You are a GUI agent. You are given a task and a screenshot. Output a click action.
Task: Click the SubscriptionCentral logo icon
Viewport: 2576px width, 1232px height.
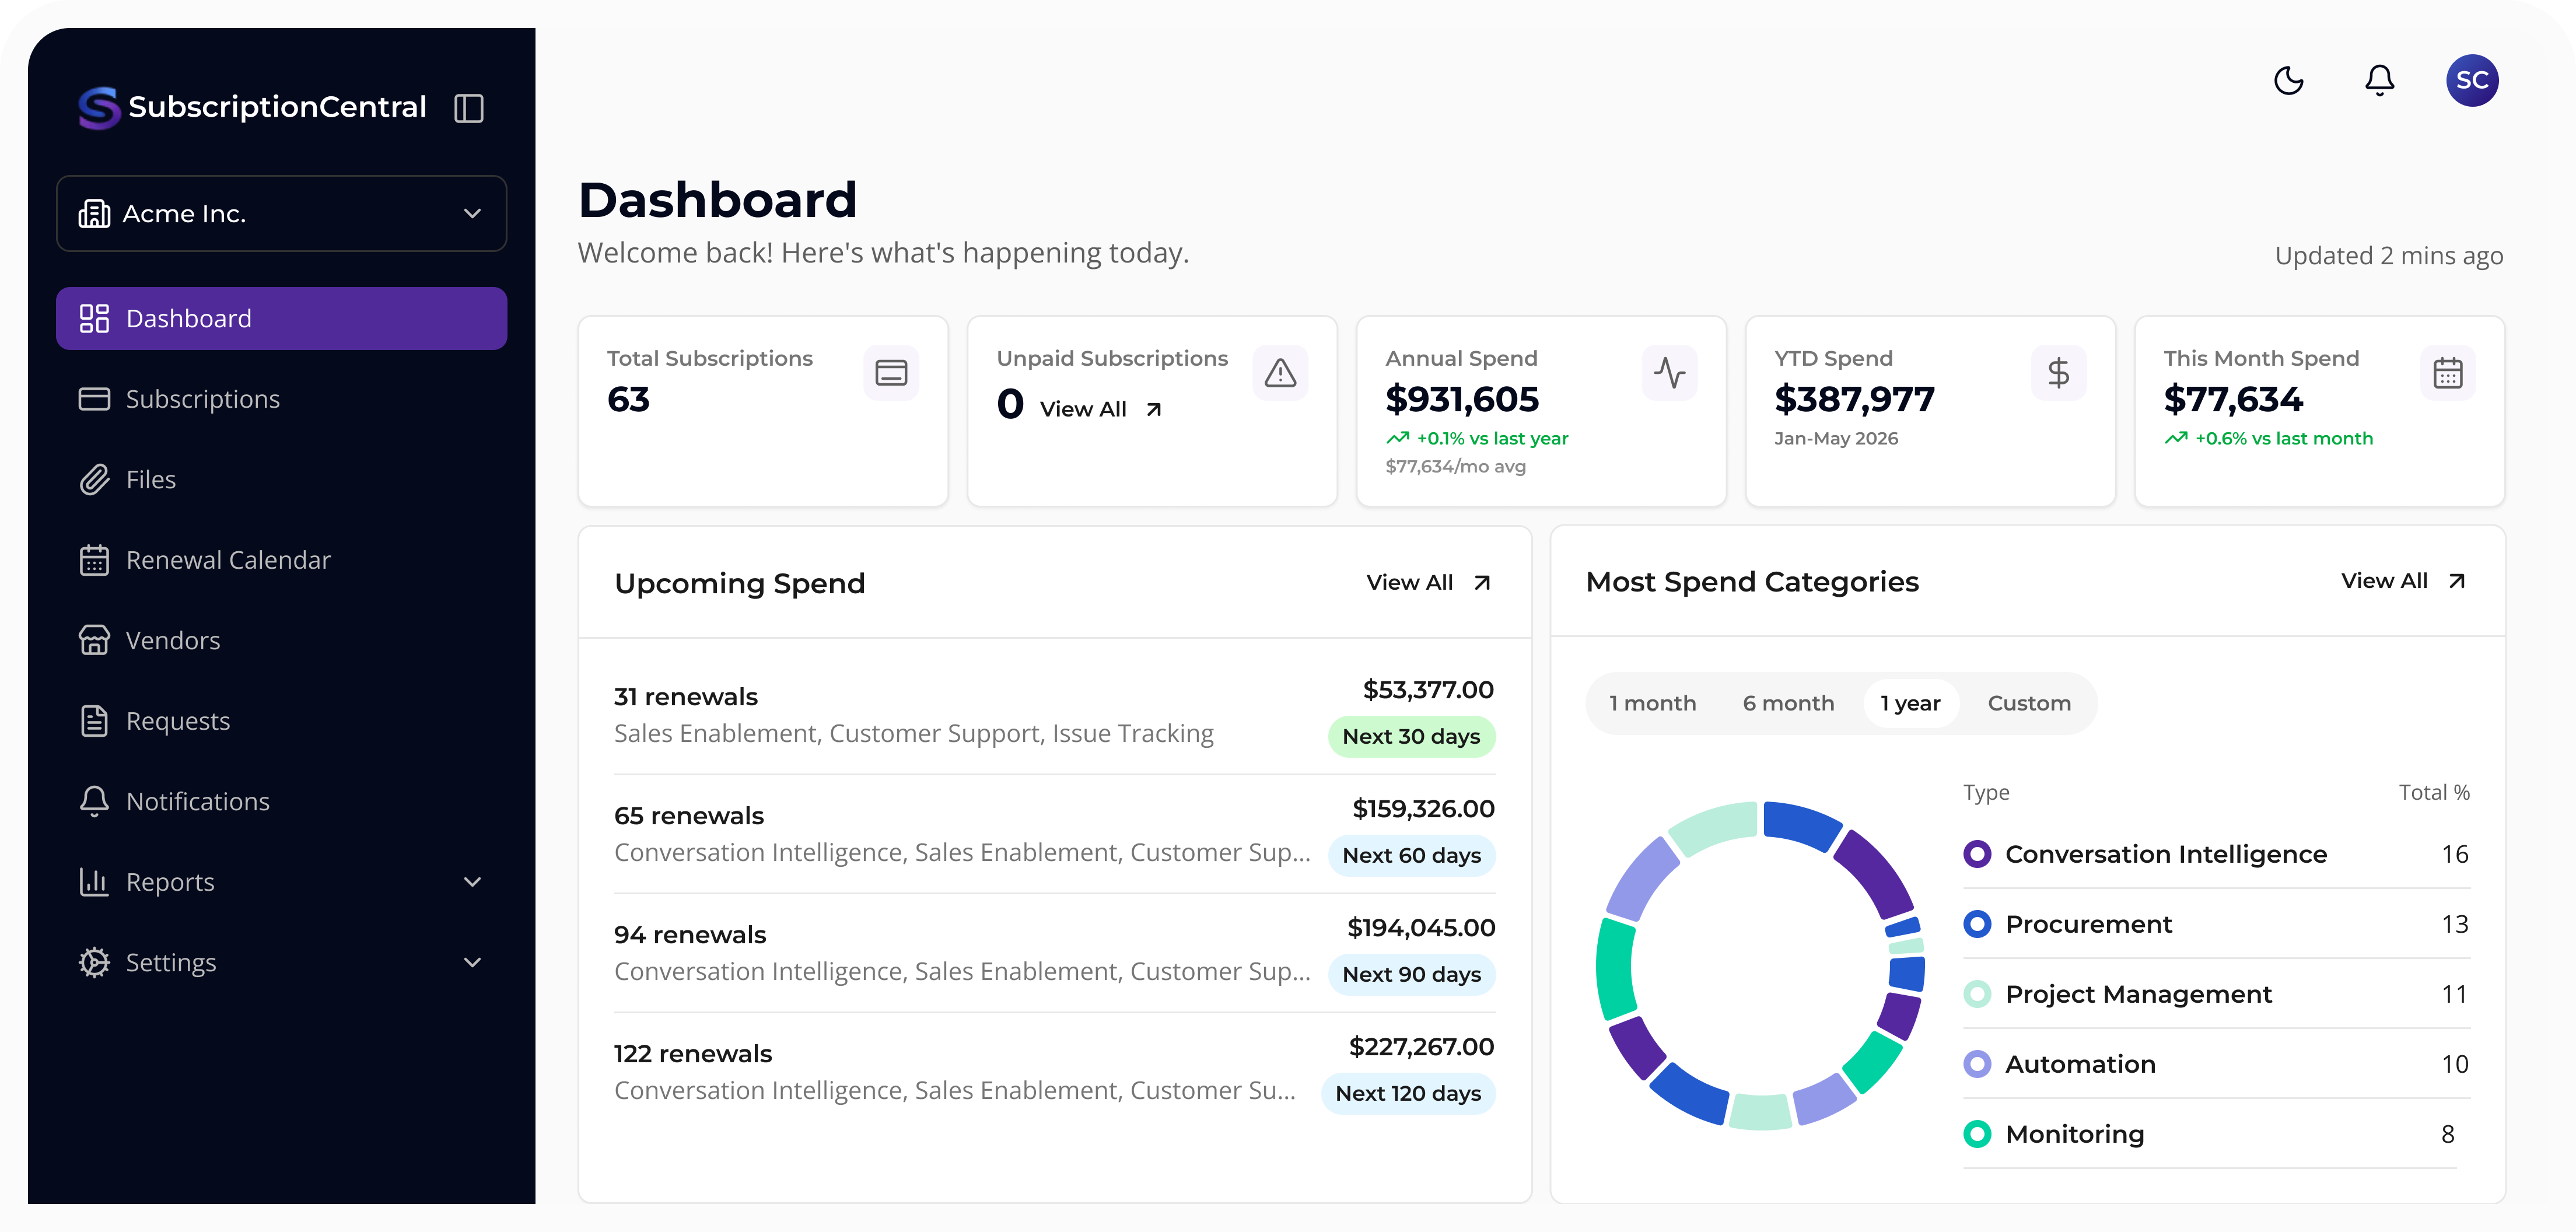[x=99, y=107]
